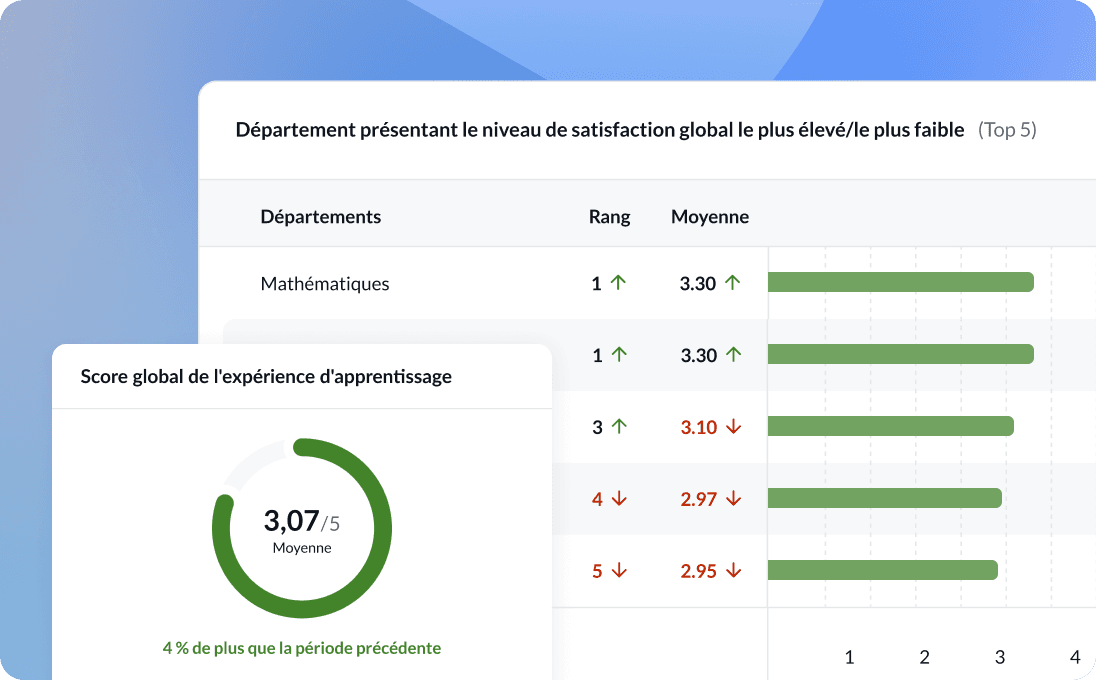Screen dimensions: 1096x688
Task: Click the rank up arrow in the second row
Action: 619,354
